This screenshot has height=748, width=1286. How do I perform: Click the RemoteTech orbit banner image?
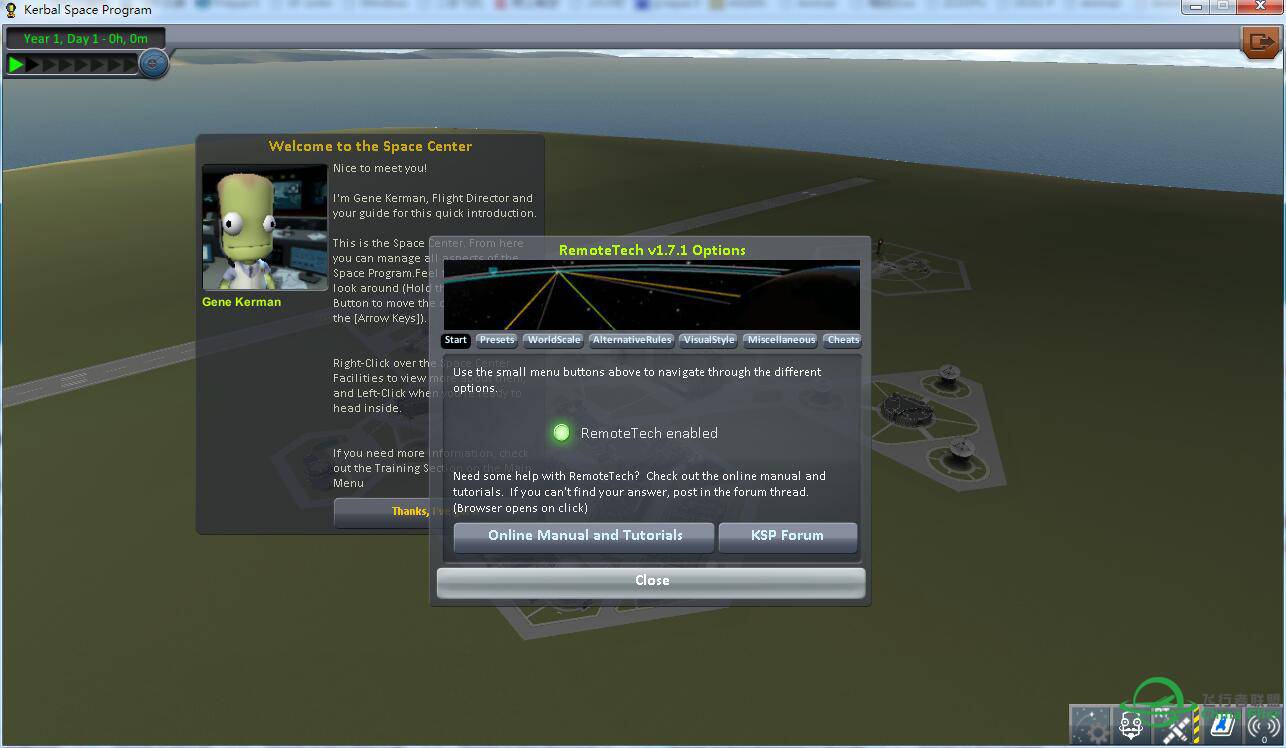651,295
